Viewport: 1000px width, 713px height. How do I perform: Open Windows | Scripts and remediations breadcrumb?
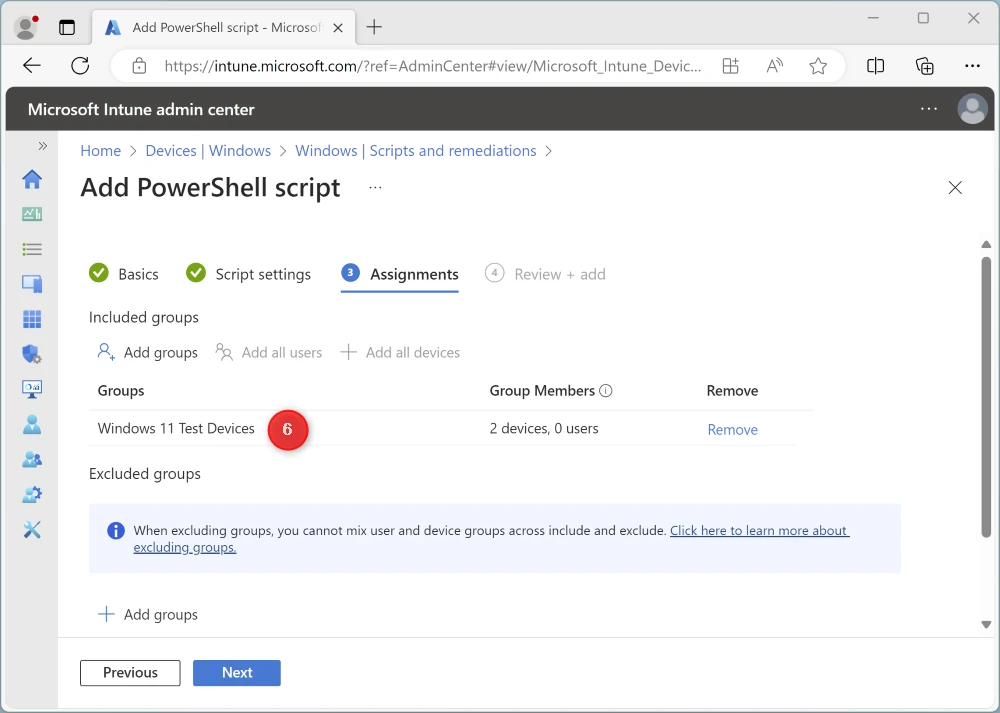[x=415, y=151]
